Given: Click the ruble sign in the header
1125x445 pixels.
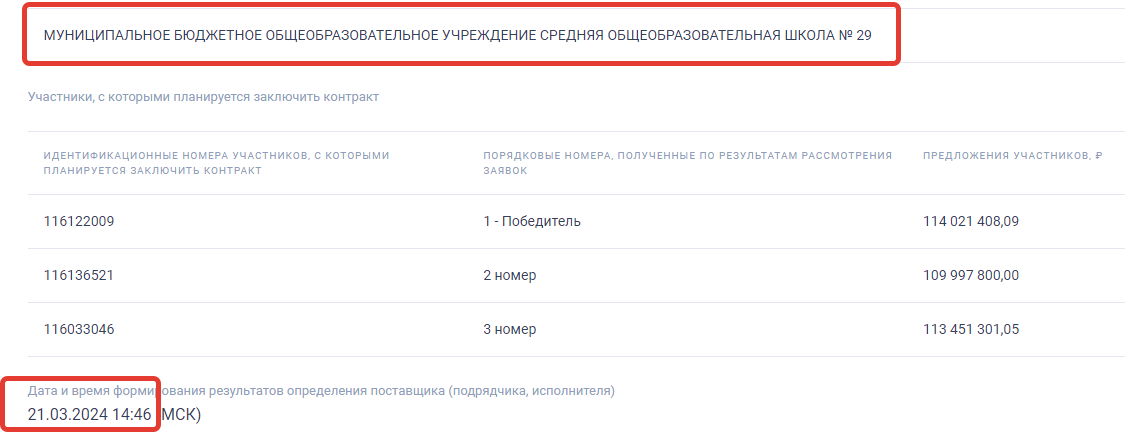Looking at the screenshot, I should (1099, 156).
